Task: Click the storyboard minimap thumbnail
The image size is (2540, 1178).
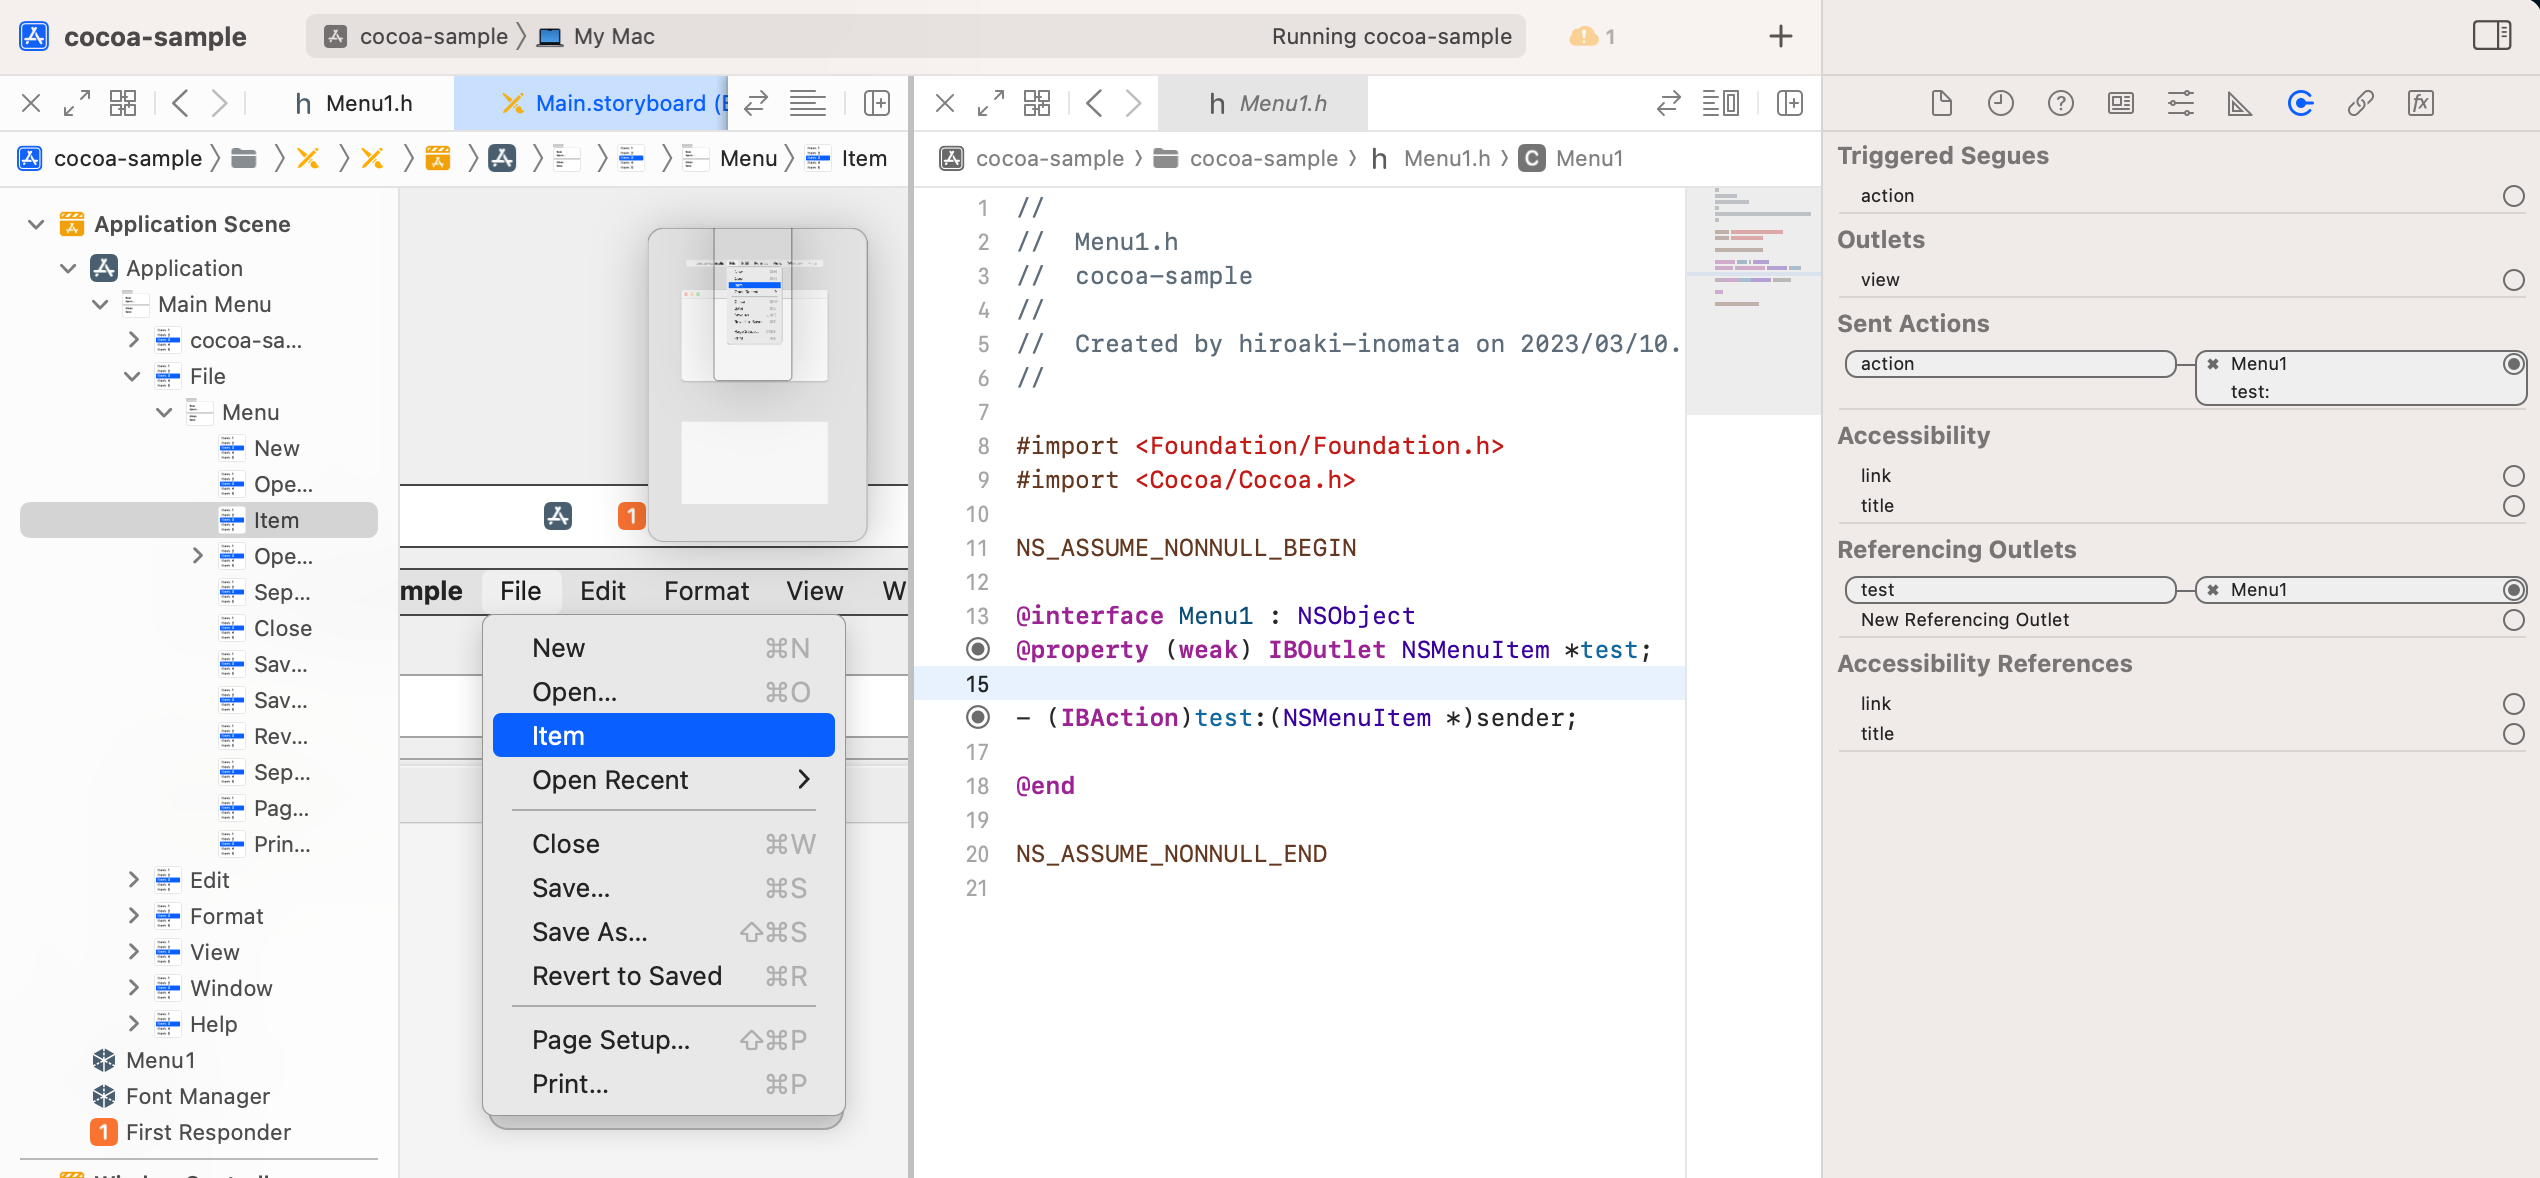Action: [756, 384]
